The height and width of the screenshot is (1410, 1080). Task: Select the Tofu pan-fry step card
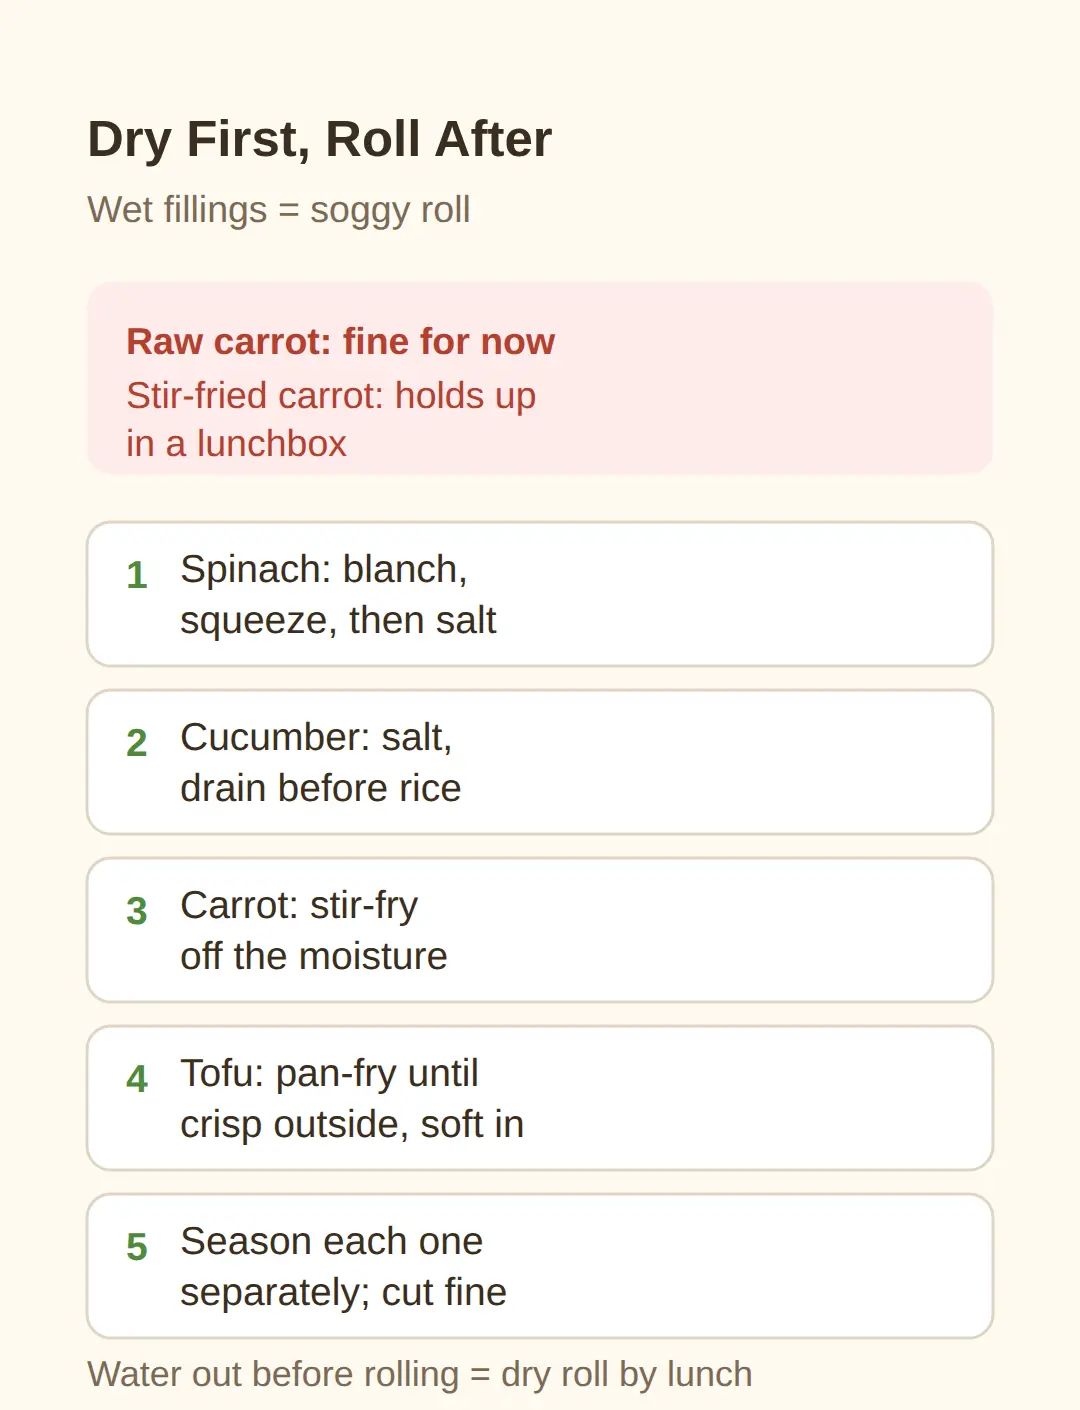540,1098
